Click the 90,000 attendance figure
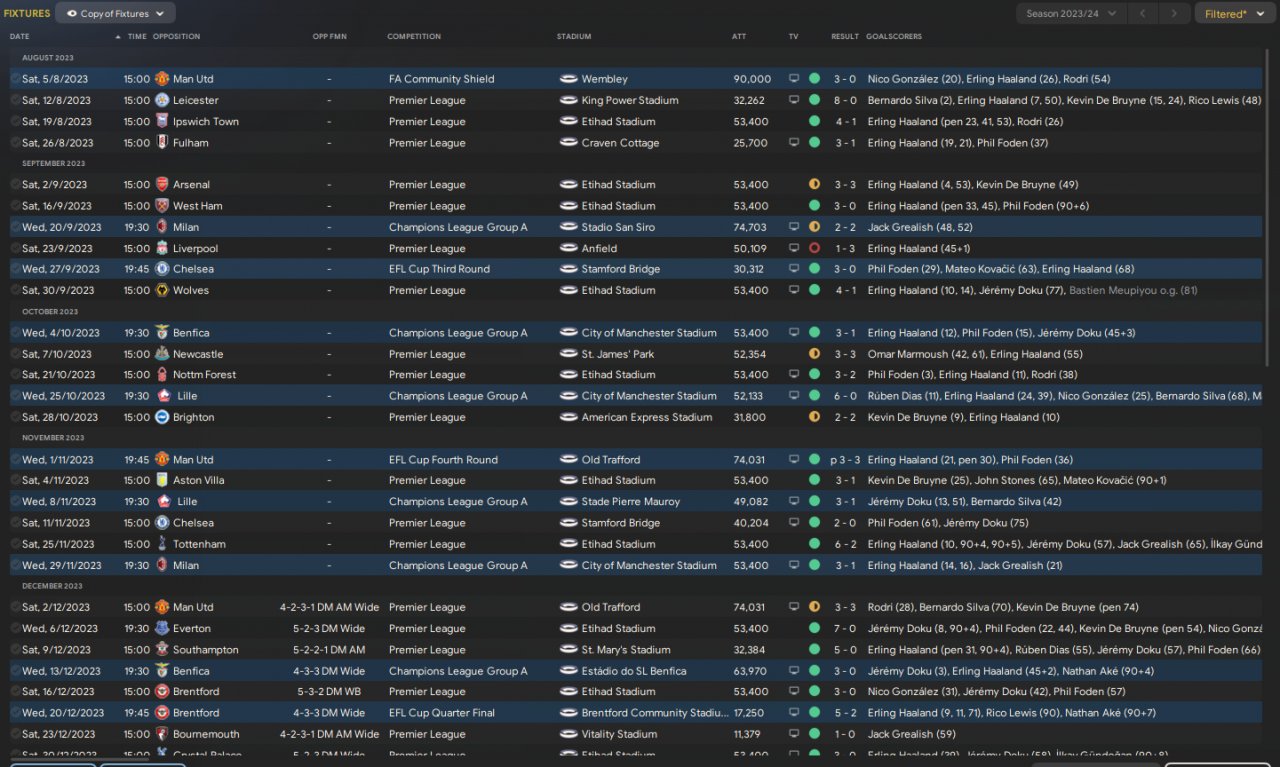This screenshot has height=767, width=1280. coord(752,79)
